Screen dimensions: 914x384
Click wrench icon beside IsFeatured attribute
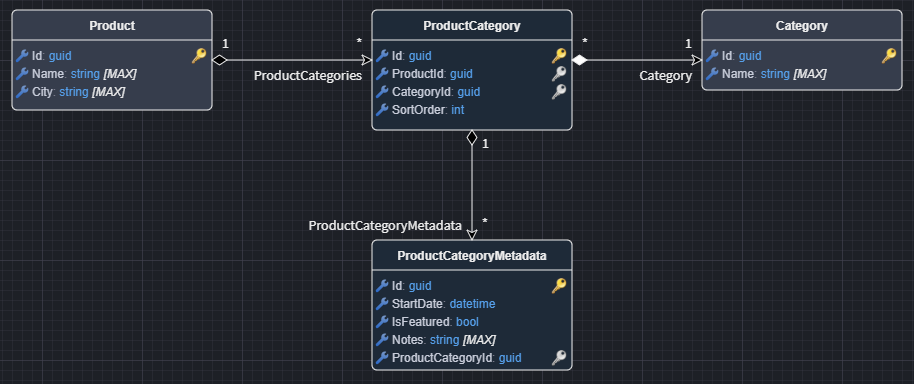[x=382, y=322]
